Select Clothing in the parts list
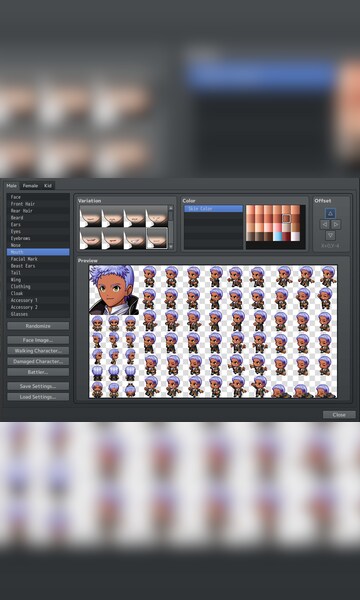 [38, 287]
